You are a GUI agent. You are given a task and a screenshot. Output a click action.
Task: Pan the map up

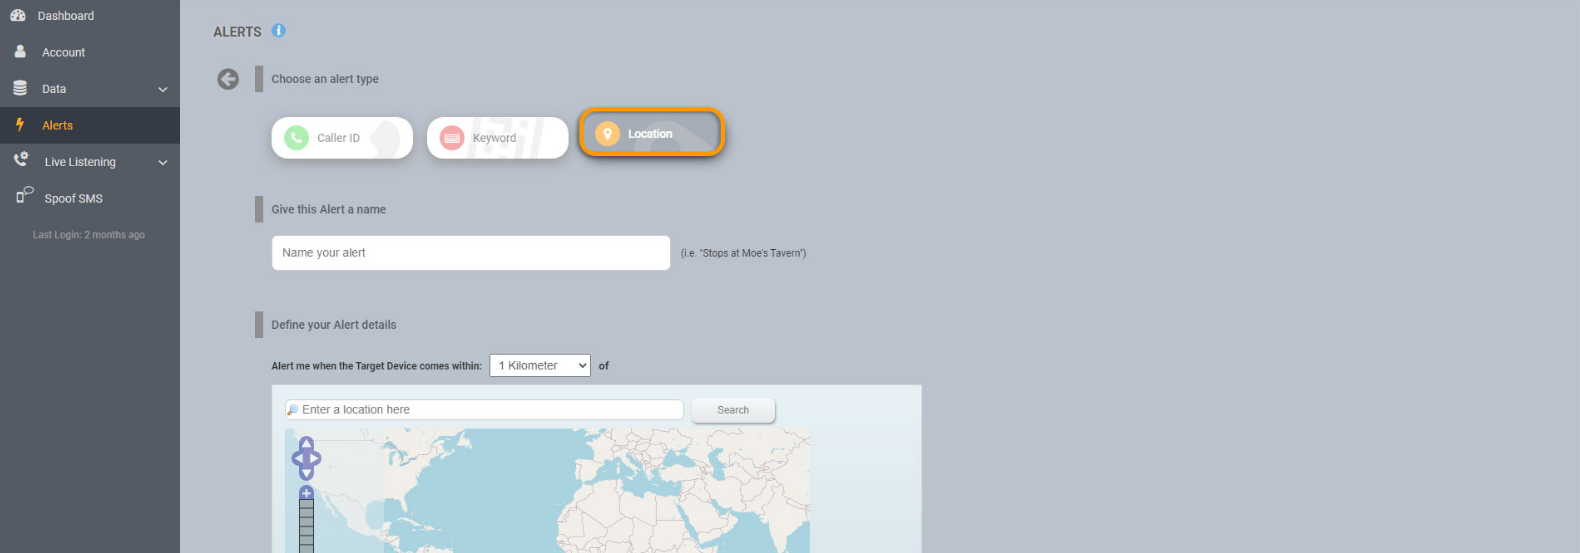pos(306,443)
